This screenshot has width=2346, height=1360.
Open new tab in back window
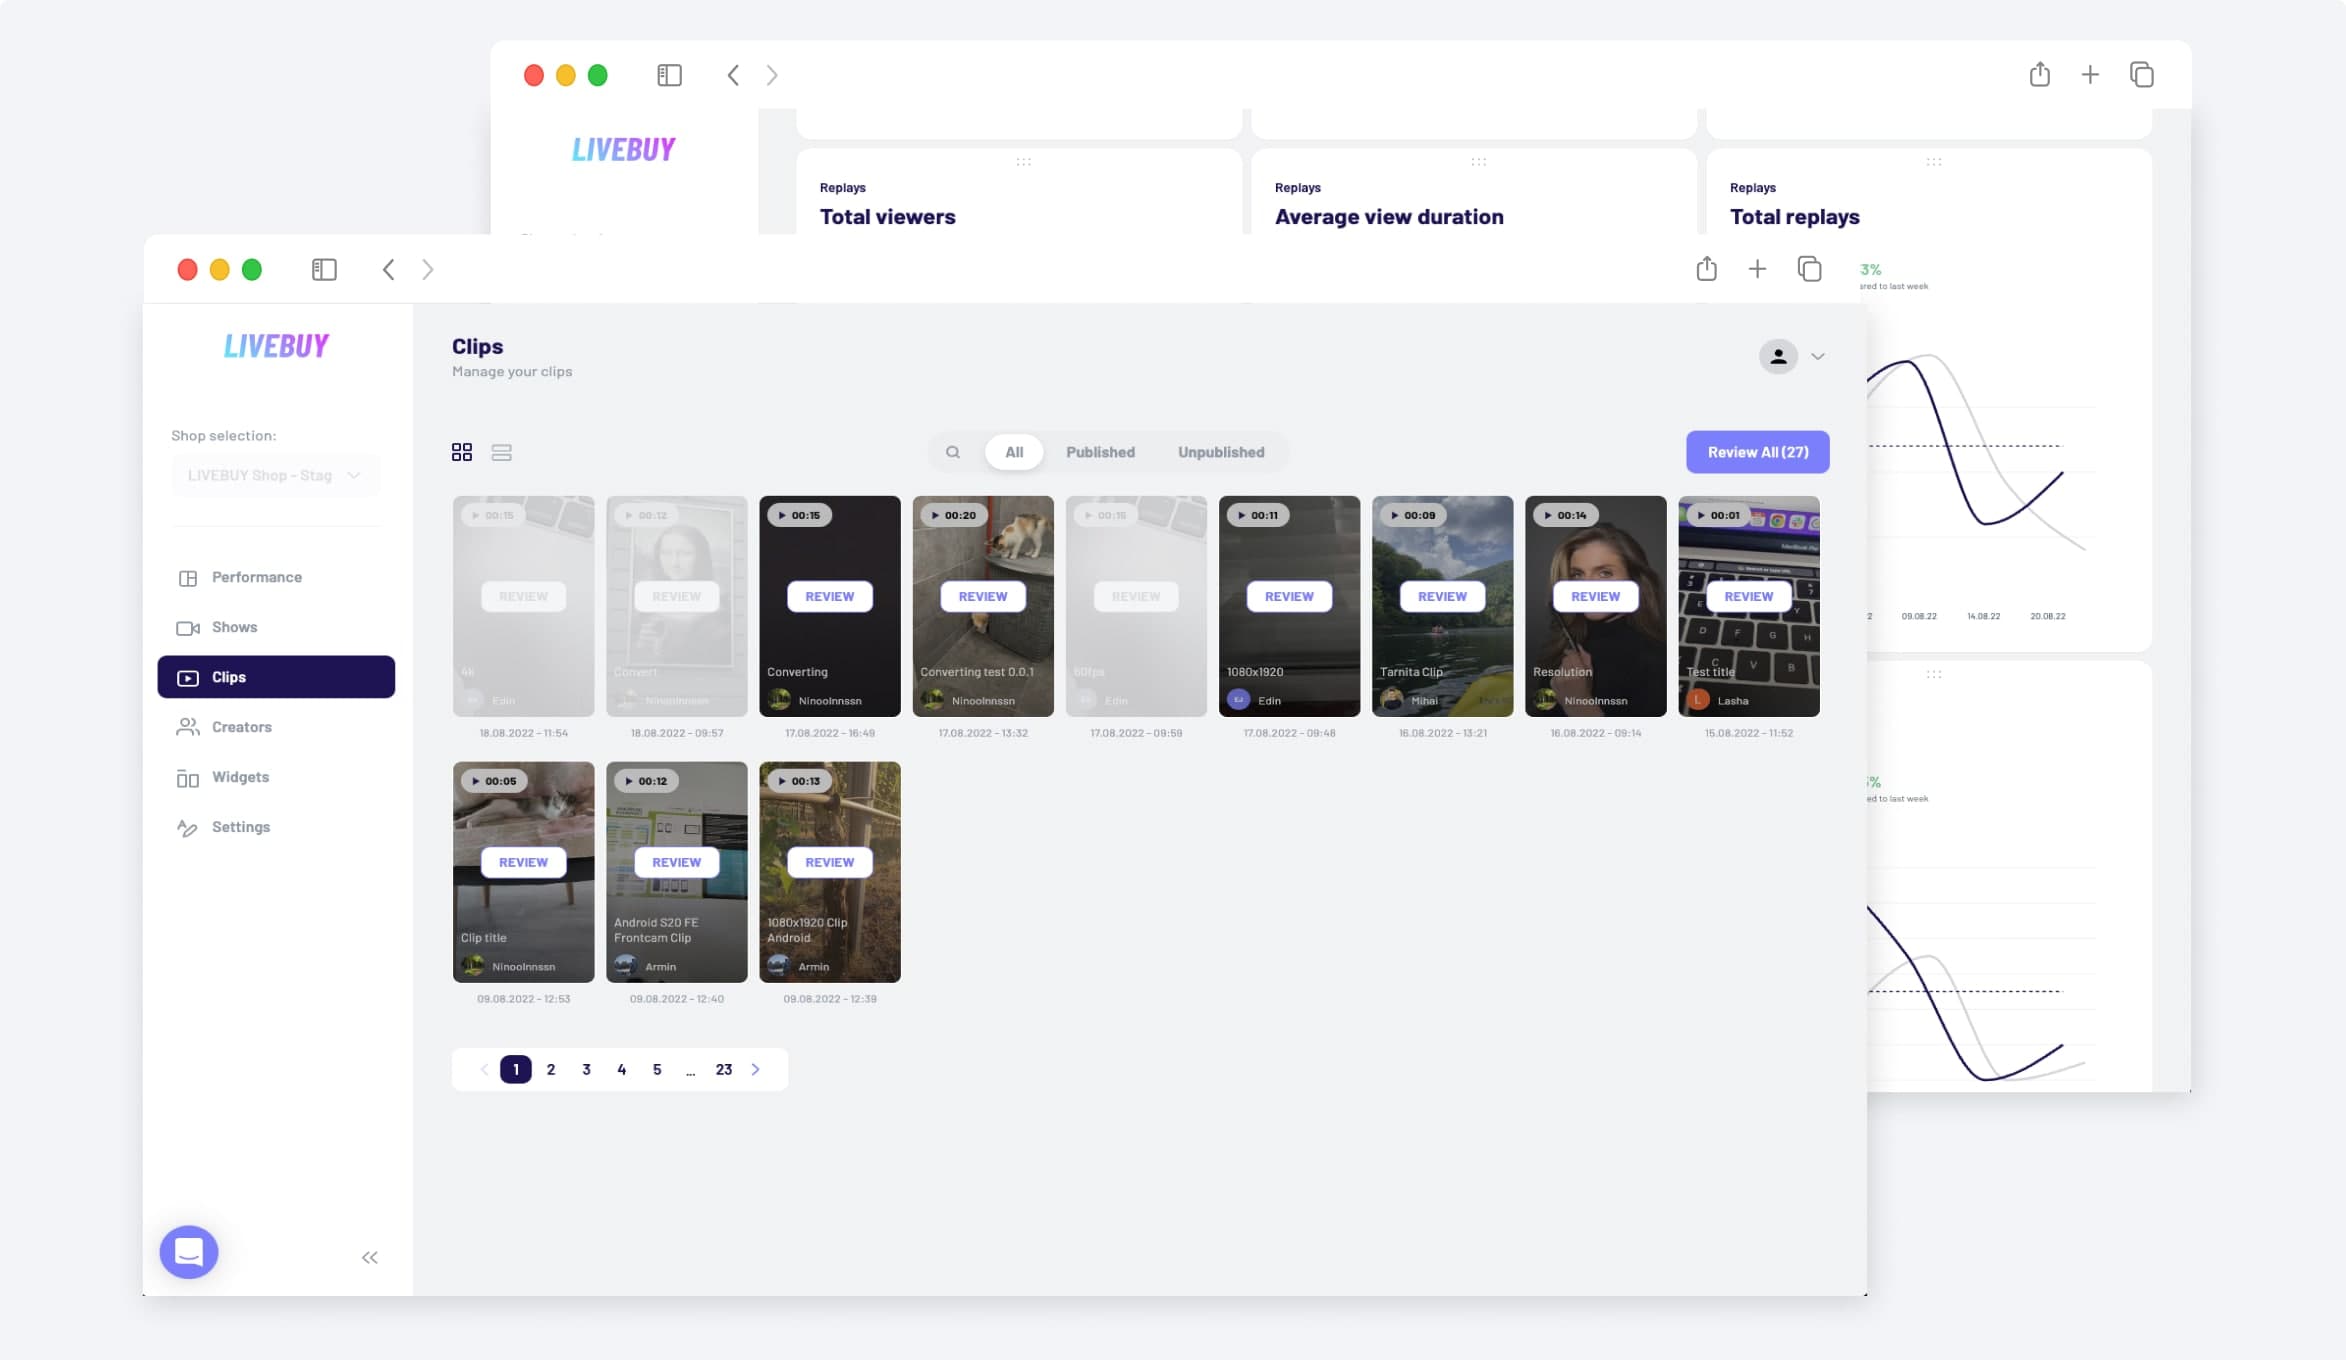pyautogui.click(x=2090, y=75)
